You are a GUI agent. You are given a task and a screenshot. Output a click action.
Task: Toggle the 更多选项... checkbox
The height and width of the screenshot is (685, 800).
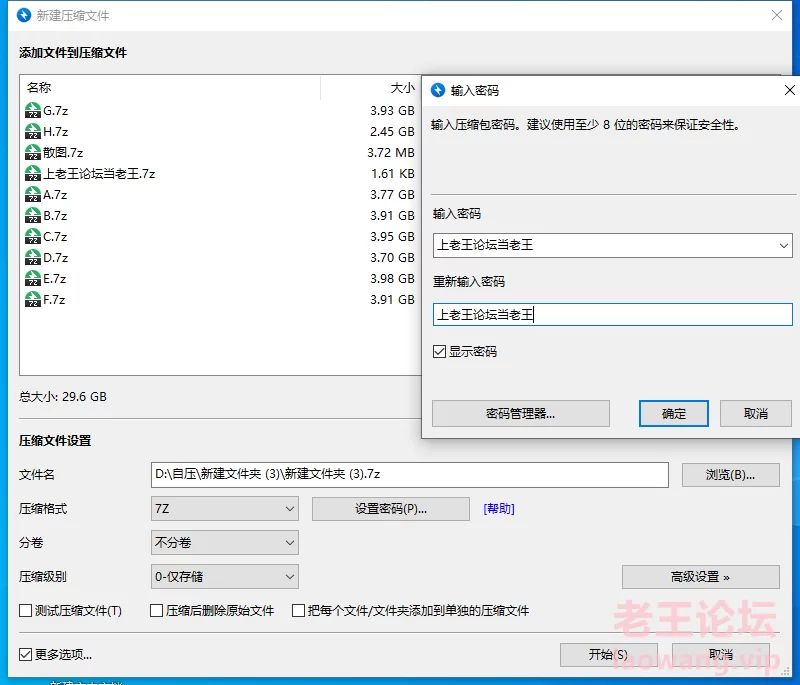[x=26, y=654]
